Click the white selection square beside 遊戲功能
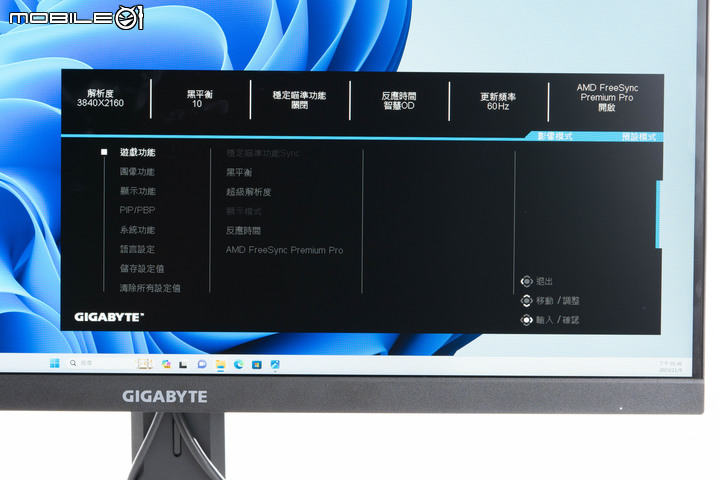The height and width of the screenshot is (480, 720). (104, 152)
